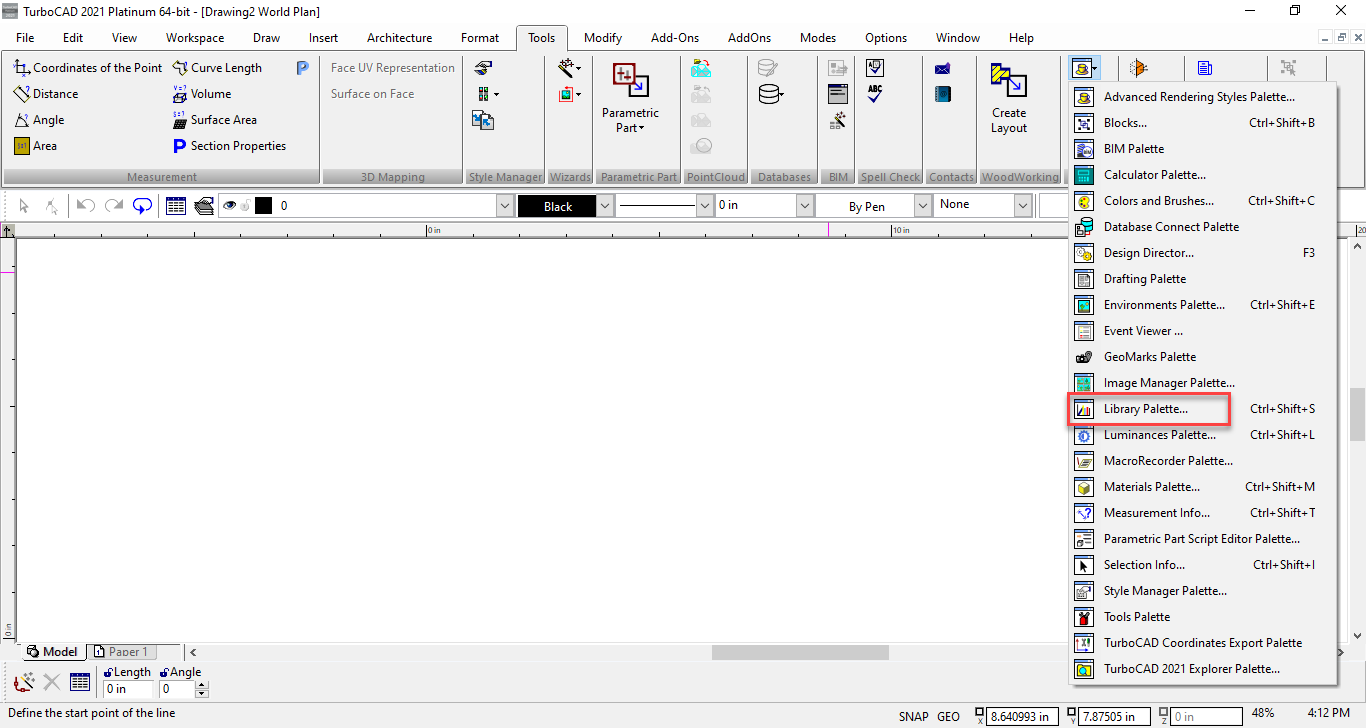Click Surface on Face button

tap(372, 94)
